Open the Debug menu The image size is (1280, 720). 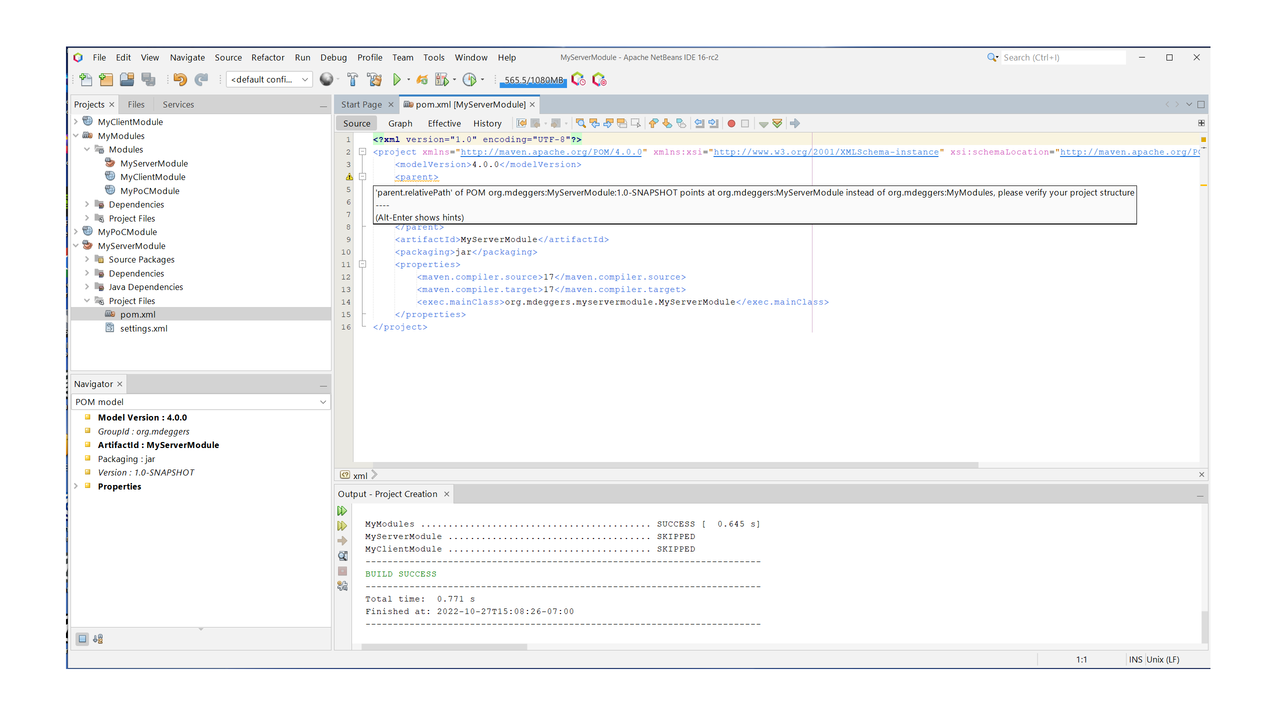333,57
